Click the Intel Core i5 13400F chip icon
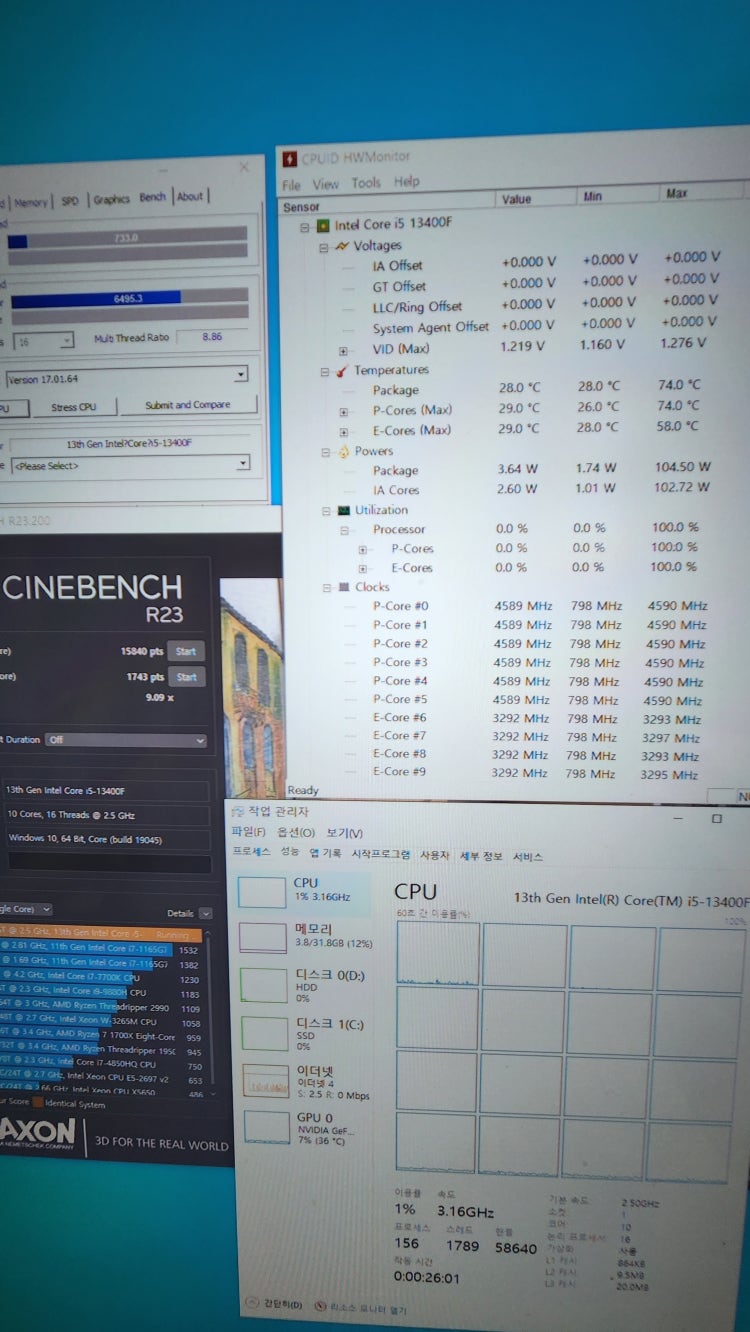This screenshot has height=1332, width=750. (323, 225)
